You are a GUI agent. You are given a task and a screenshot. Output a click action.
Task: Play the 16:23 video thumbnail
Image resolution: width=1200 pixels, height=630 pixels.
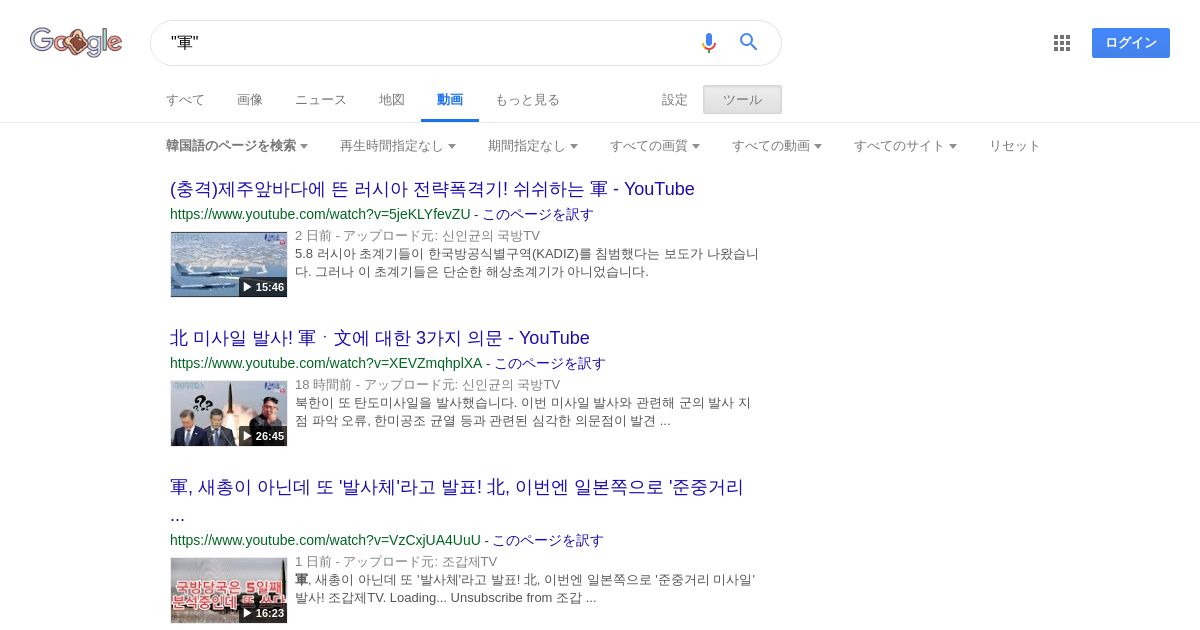point(229,590)
